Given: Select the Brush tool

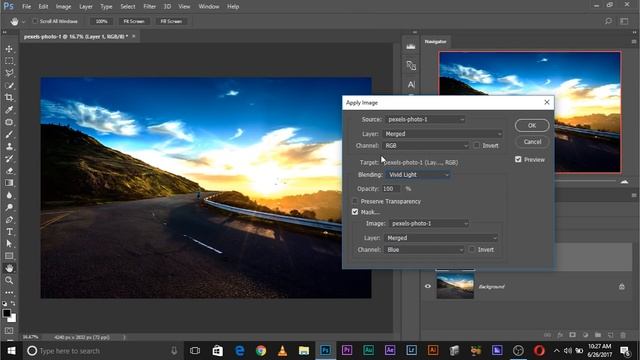Looking at the screenshot, I should tap(9, 134).
